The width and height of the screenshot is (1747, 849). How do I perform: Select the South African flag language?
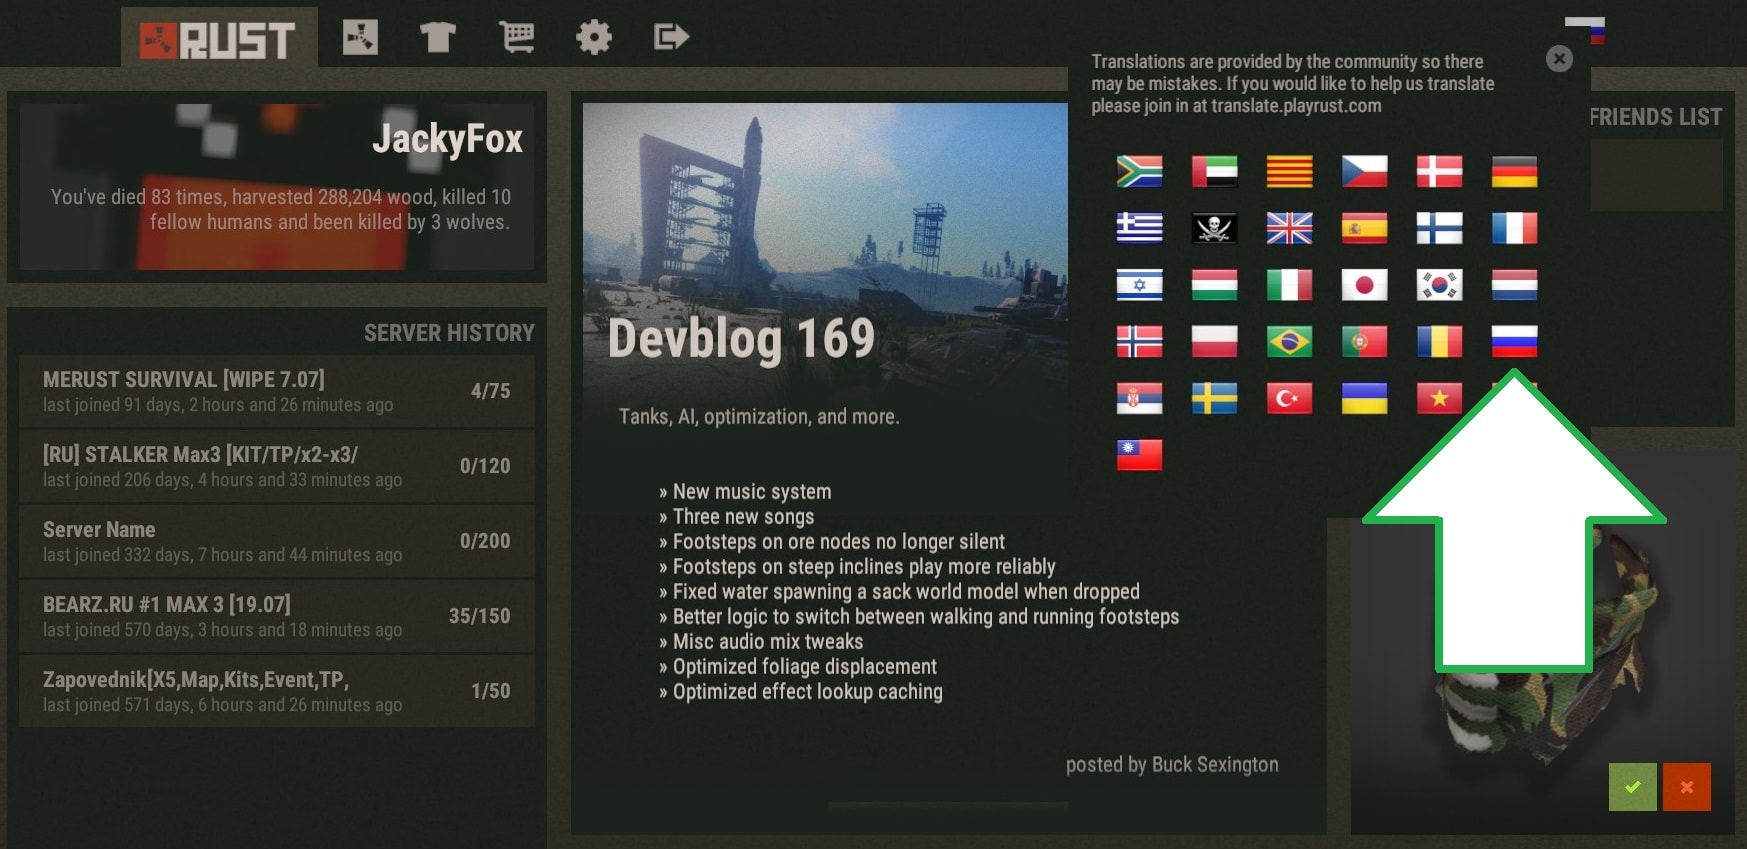pyautogui.click(x=1139, y=171)
